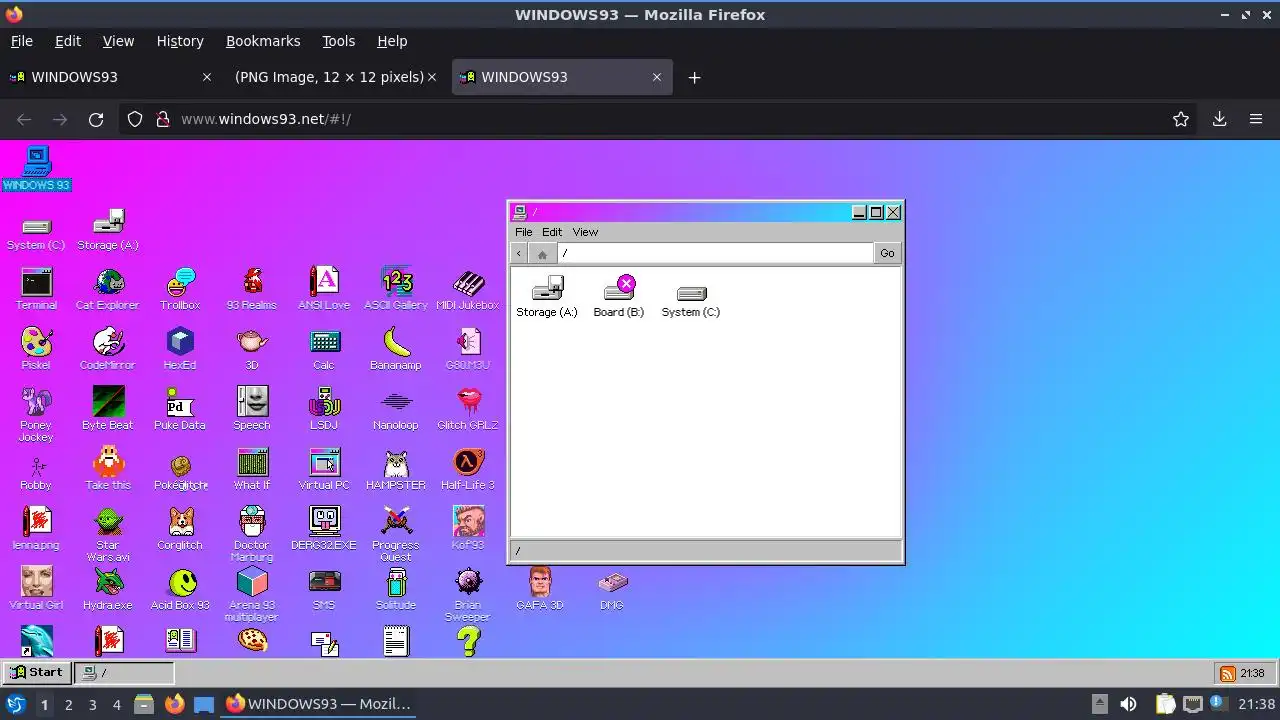Open the Storage (A:) desktop shortcut

click(x=108, y=231)
